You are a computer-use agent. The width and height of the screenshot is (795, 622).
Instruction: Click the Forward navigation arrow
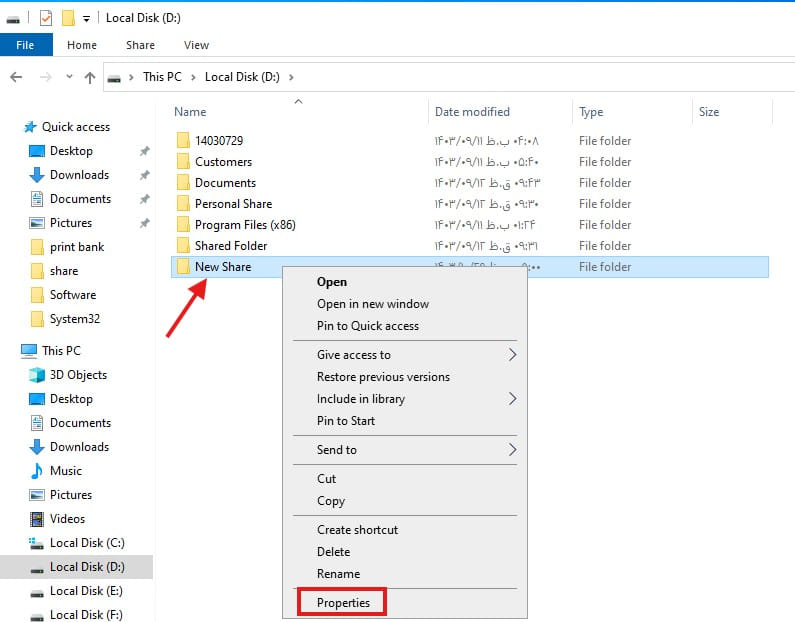point(46,77)
